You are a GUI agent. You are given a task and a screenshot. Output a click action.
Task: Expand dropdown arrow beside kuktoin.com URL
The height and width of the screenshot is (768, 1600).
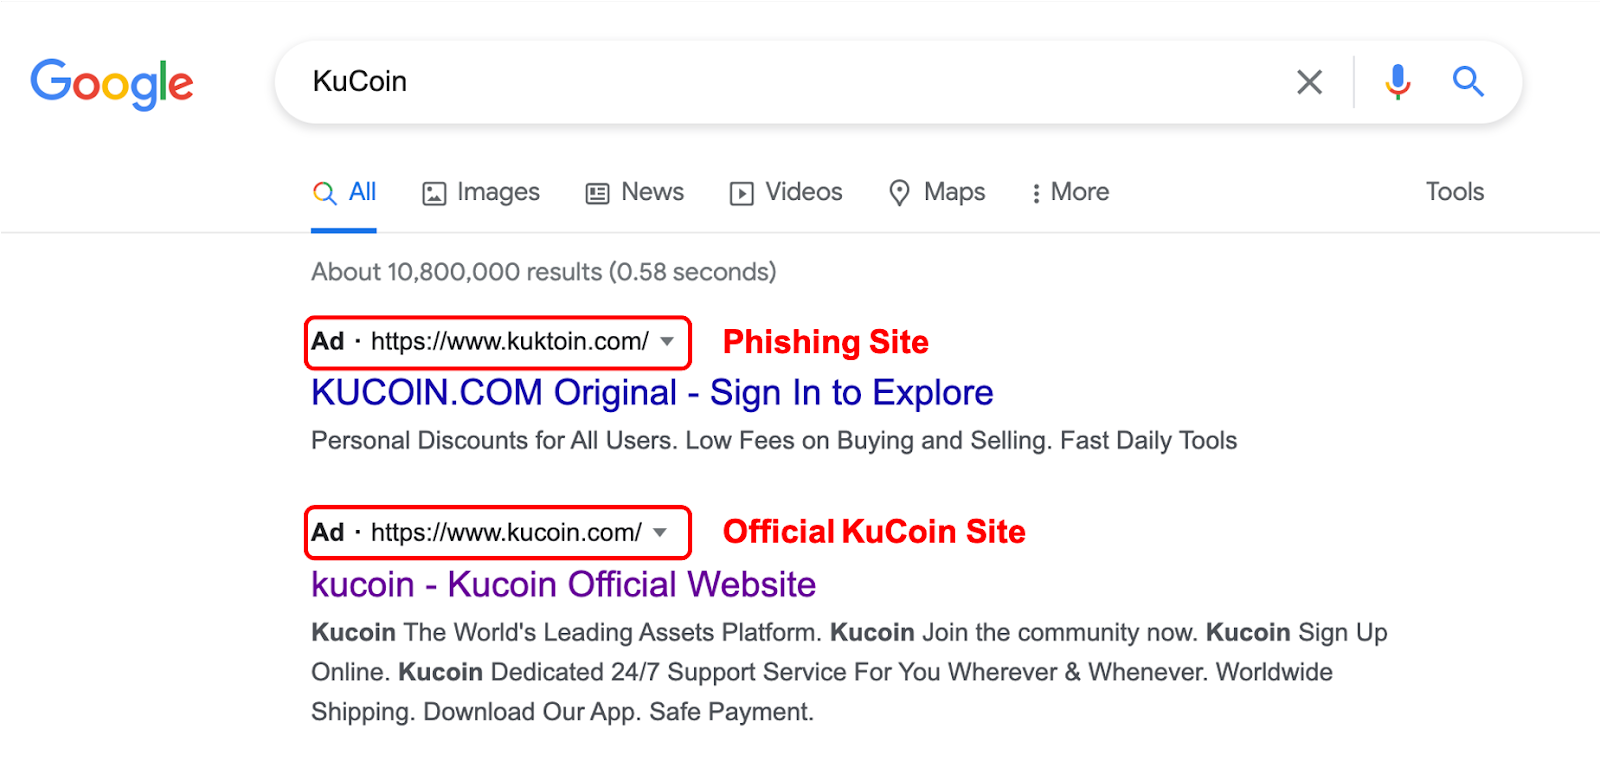667,342
